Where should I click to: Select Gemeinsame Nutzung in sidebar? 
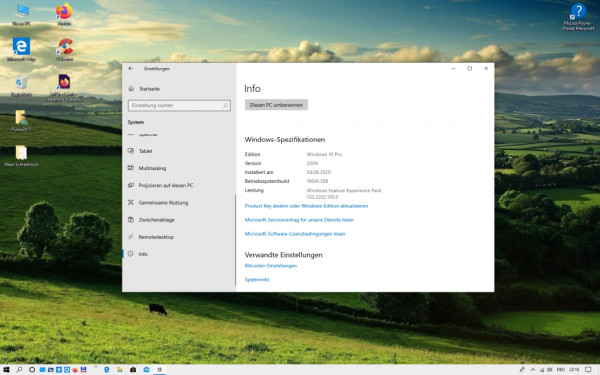[163, 203]
